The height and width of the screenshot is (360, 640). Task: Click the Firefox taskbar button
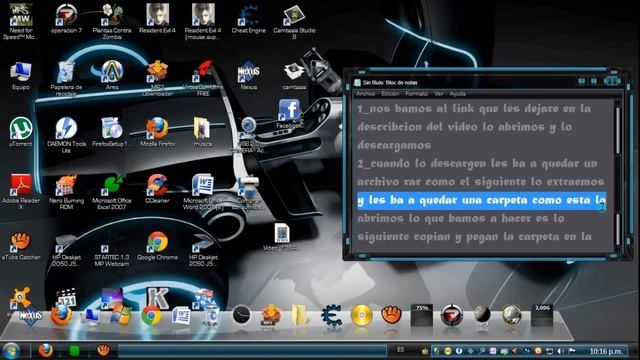pos(45,351)
